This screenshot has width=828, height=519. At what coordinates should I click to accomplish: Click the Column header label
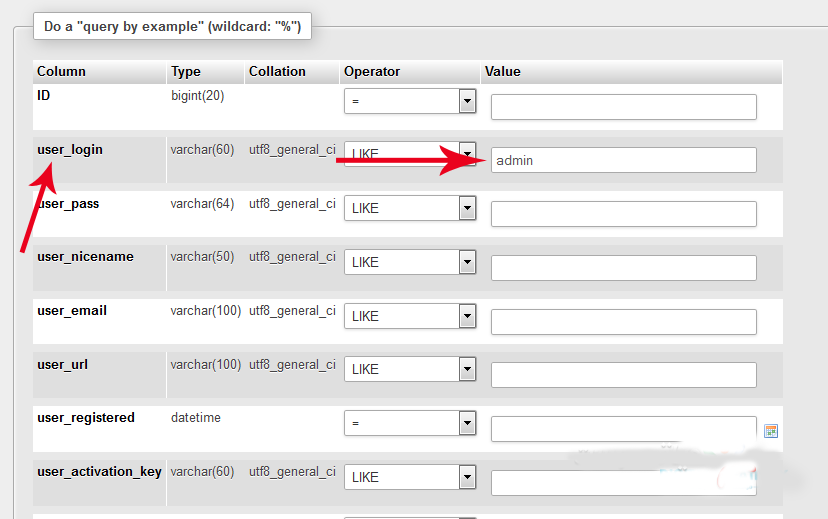[62, 72]
